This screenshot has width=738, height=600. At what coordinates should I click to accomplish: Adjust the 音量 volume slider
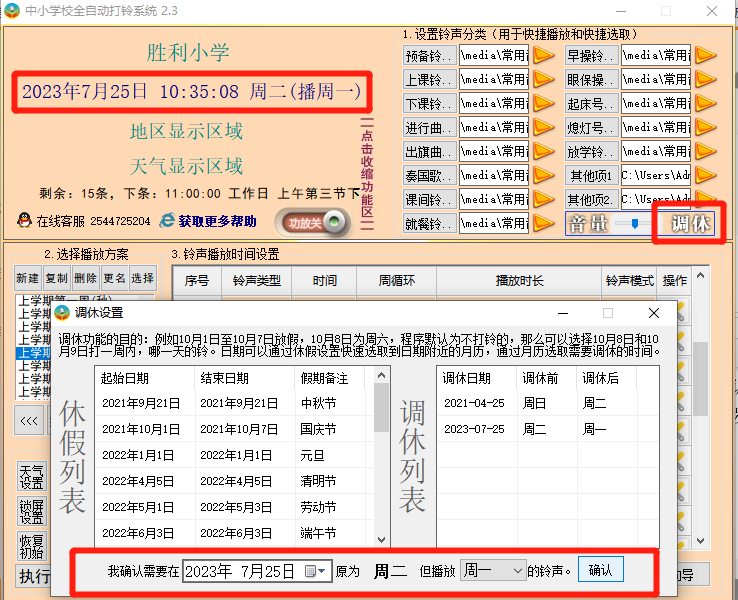(632, 224)
